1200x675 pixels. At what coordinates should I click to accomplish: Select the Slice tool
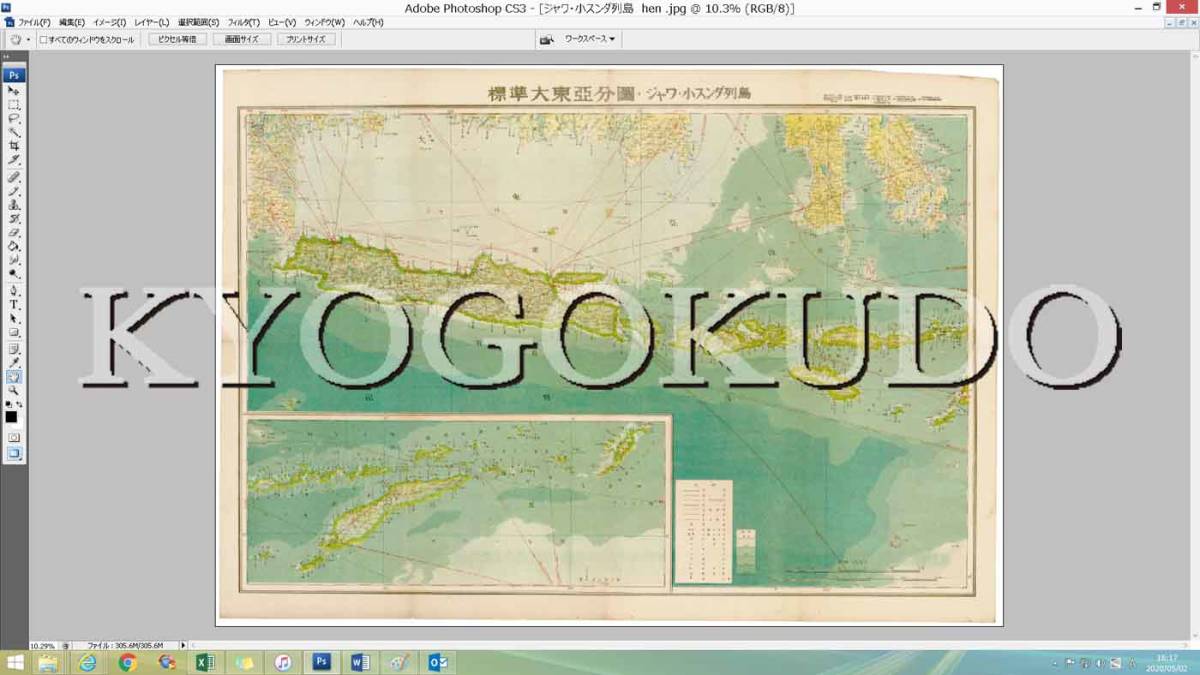14,160
